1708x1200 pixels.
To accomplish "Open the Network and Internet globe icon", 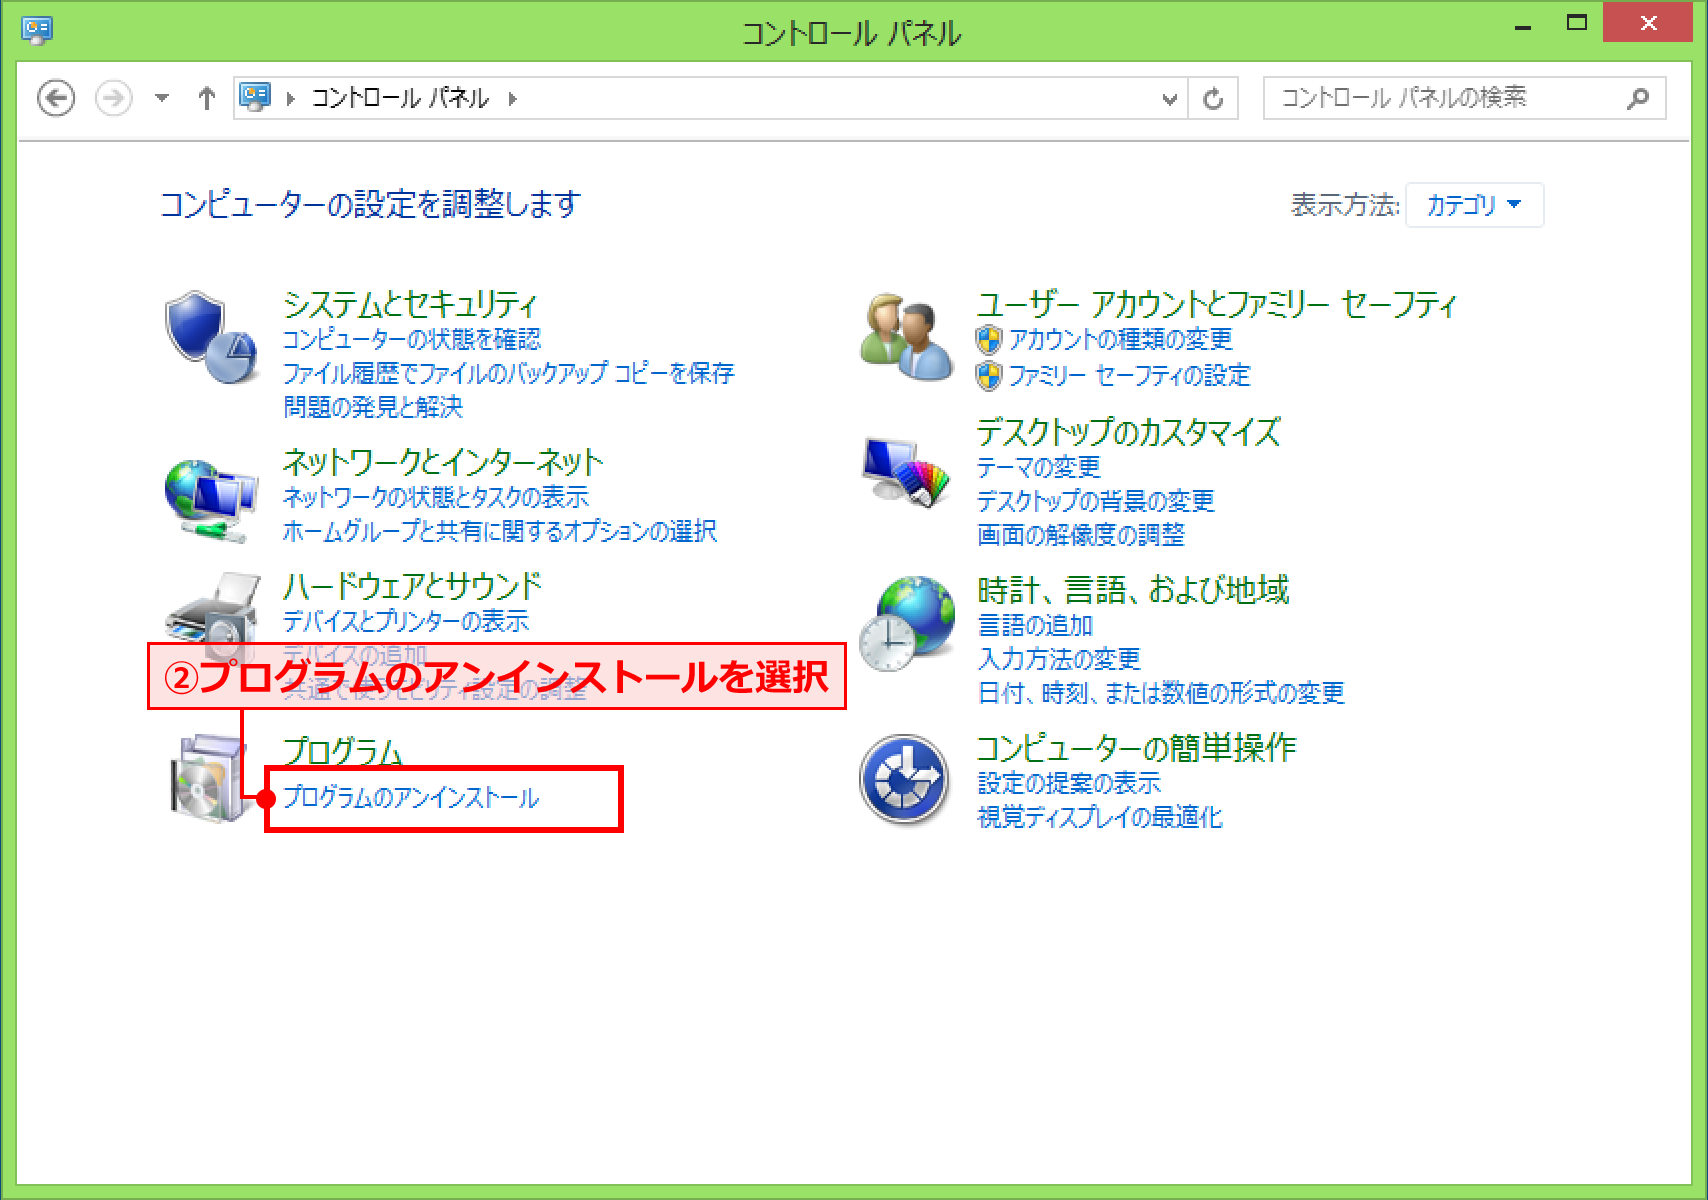I will tap(211, 500).
